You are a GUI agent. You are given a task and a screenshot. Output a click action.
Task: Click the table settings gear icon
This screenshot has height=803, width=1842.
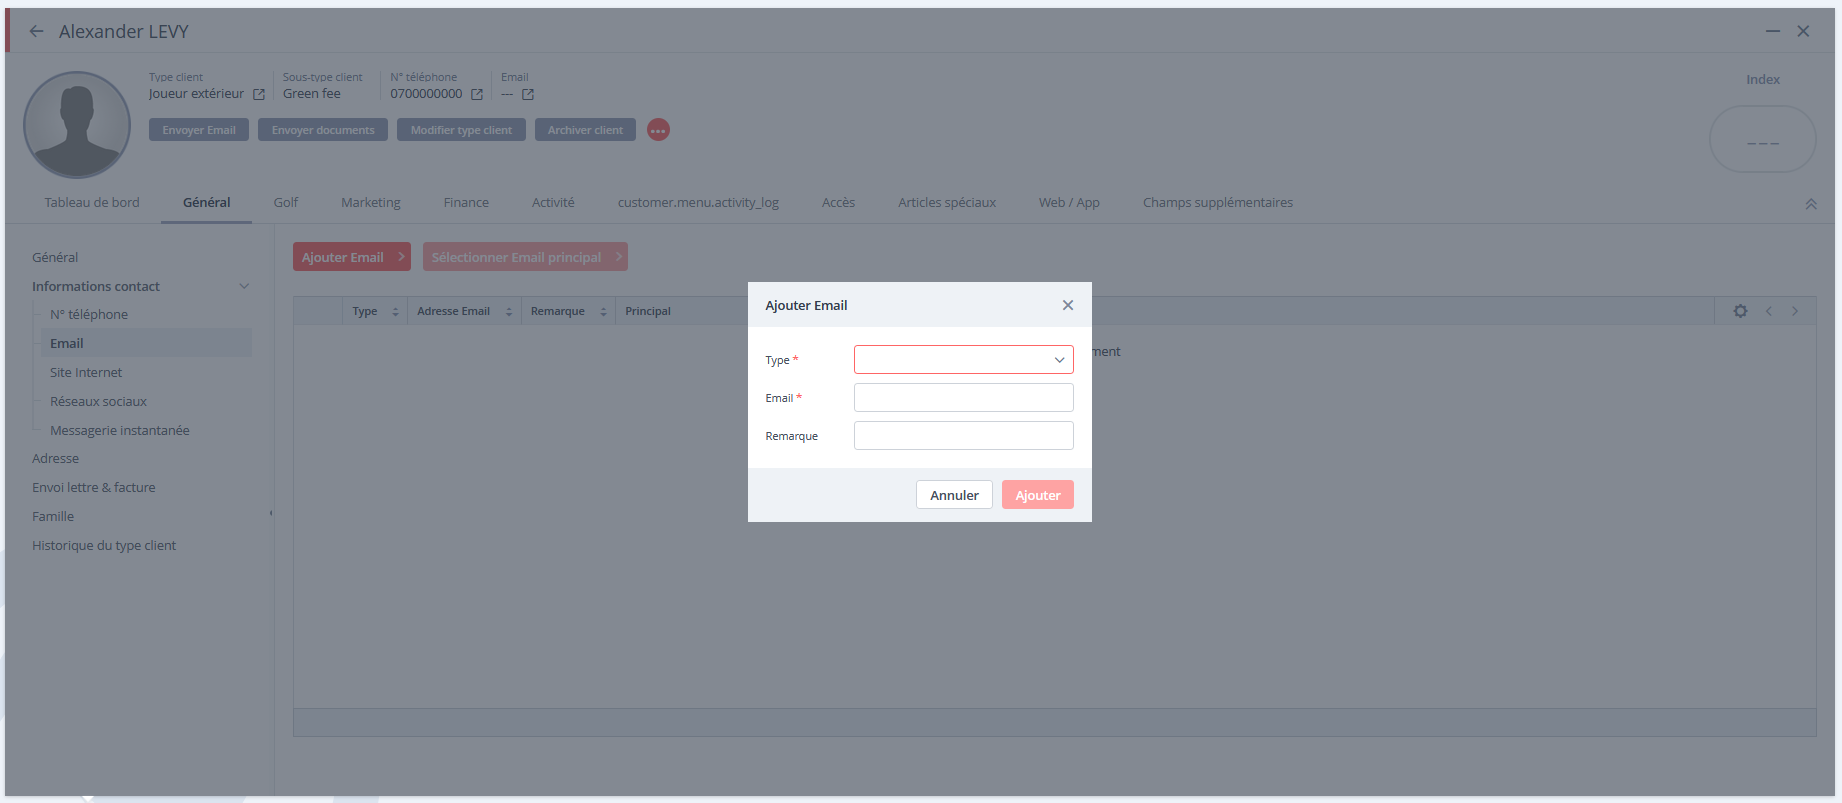point(1740,311)
